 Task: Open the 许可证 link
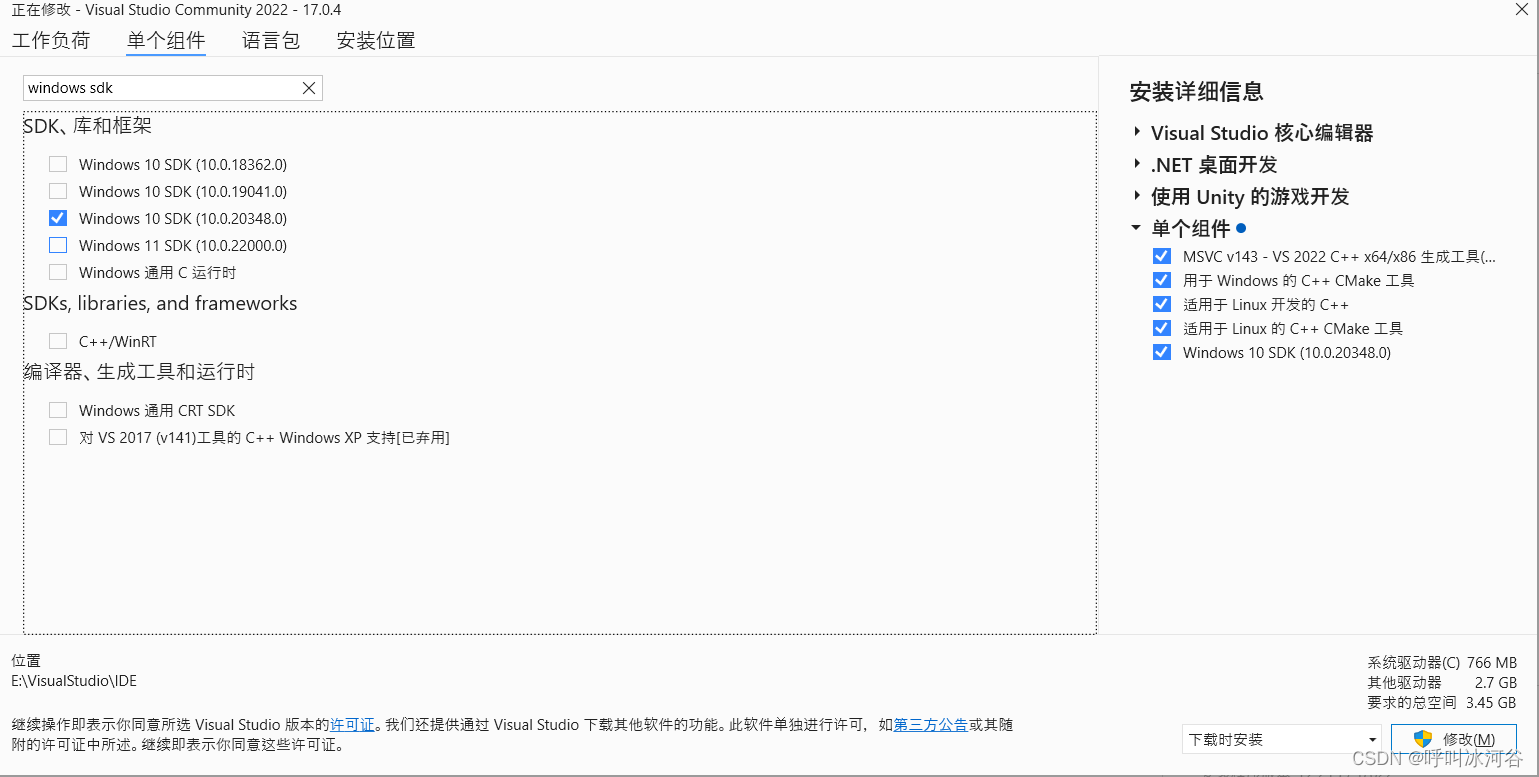352,725
